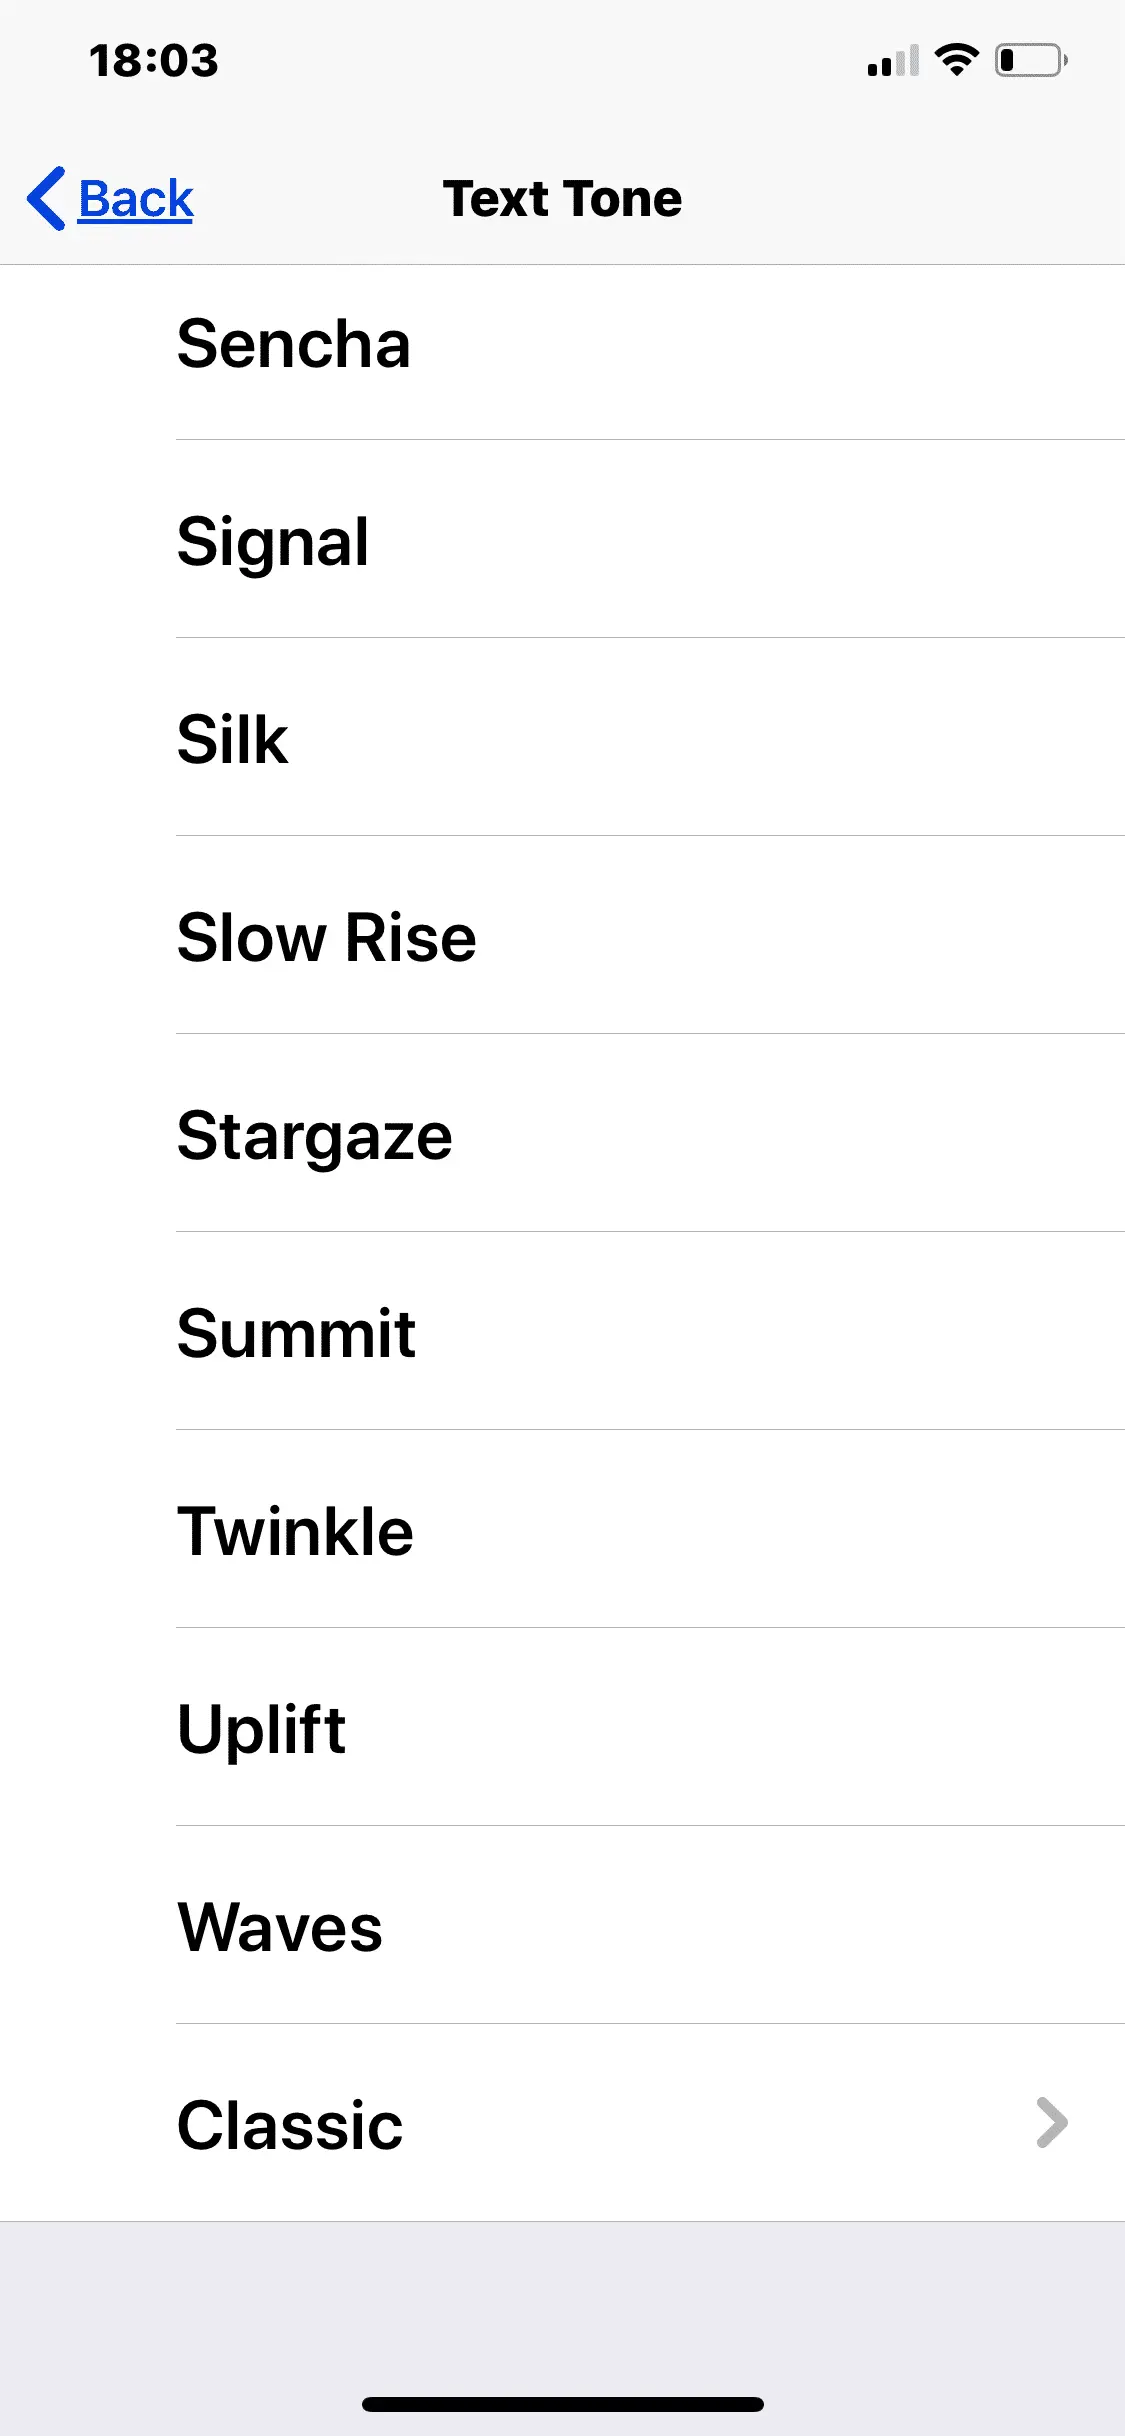Tap the 18:03 clock in status bar

click(153, 61)
